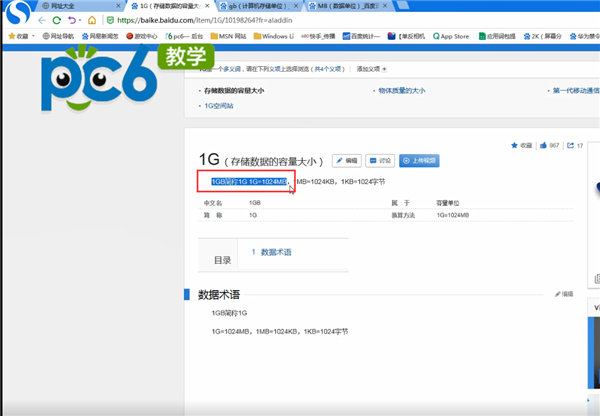600x416 pixels.
Task: Go to the browser home page icon
Action: [x=92, y=20]
